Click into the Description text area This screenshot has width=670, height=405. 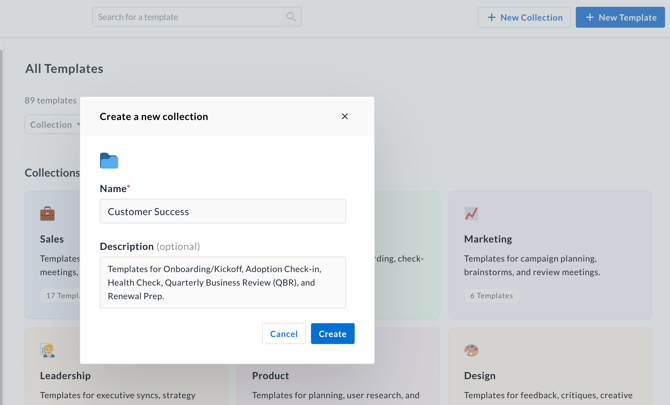[x=223, y=282]
